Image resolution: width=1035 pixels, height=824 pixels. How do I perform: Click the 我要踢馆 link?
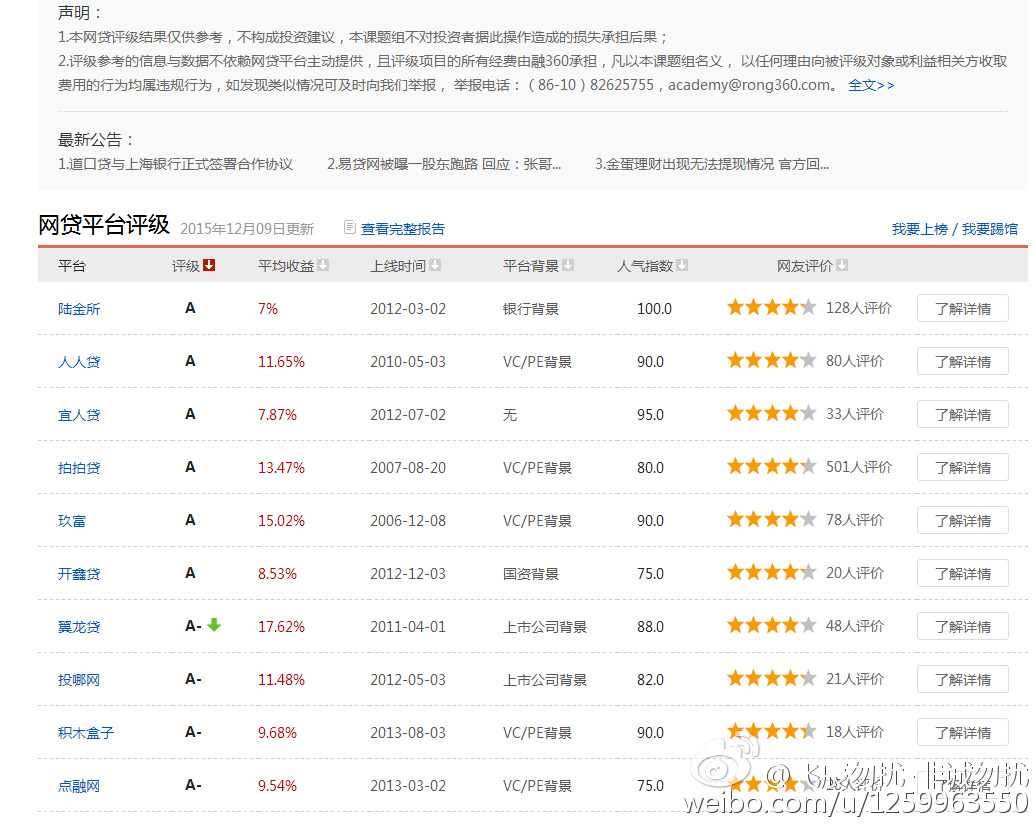[x=989, y=229]
